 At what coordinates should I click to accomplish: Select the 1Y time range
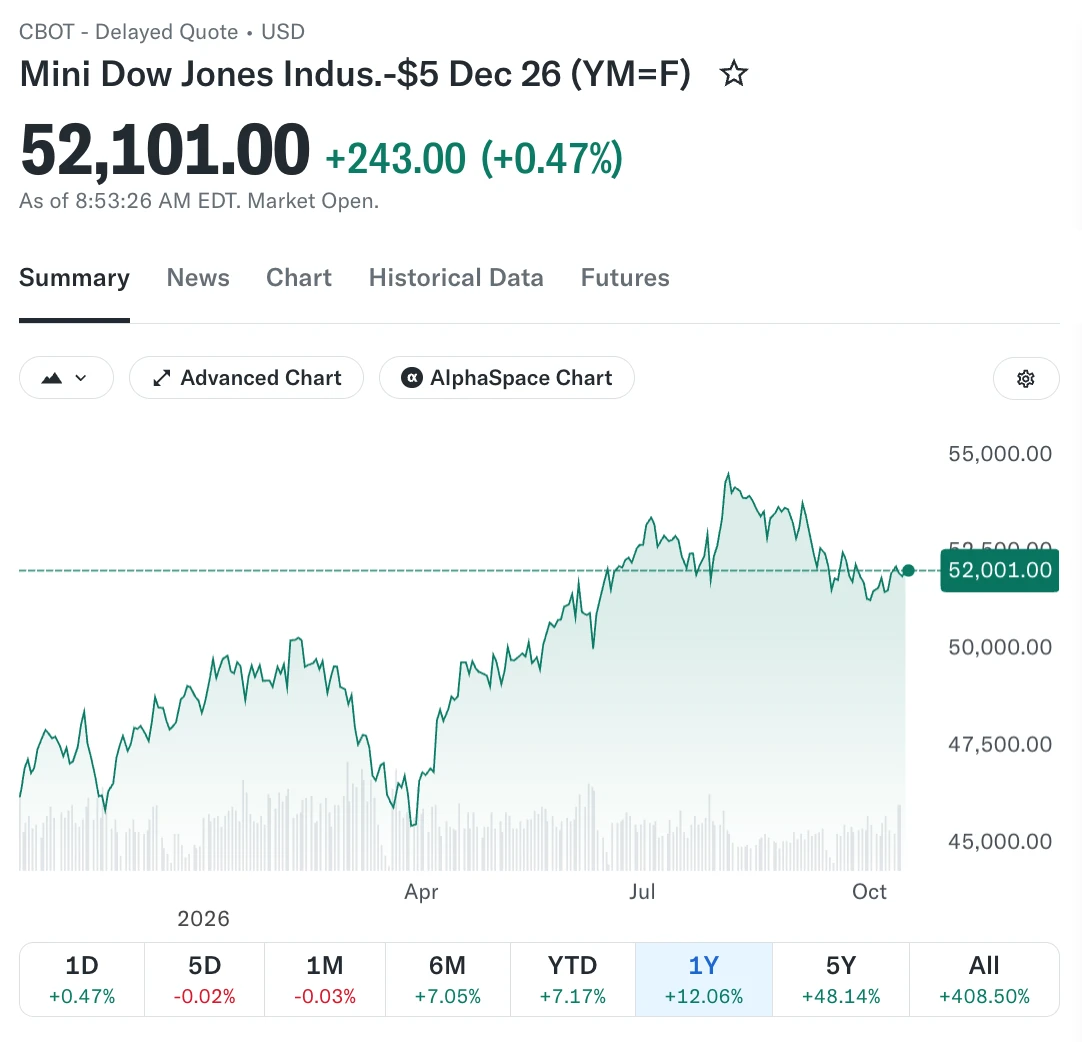704,979
